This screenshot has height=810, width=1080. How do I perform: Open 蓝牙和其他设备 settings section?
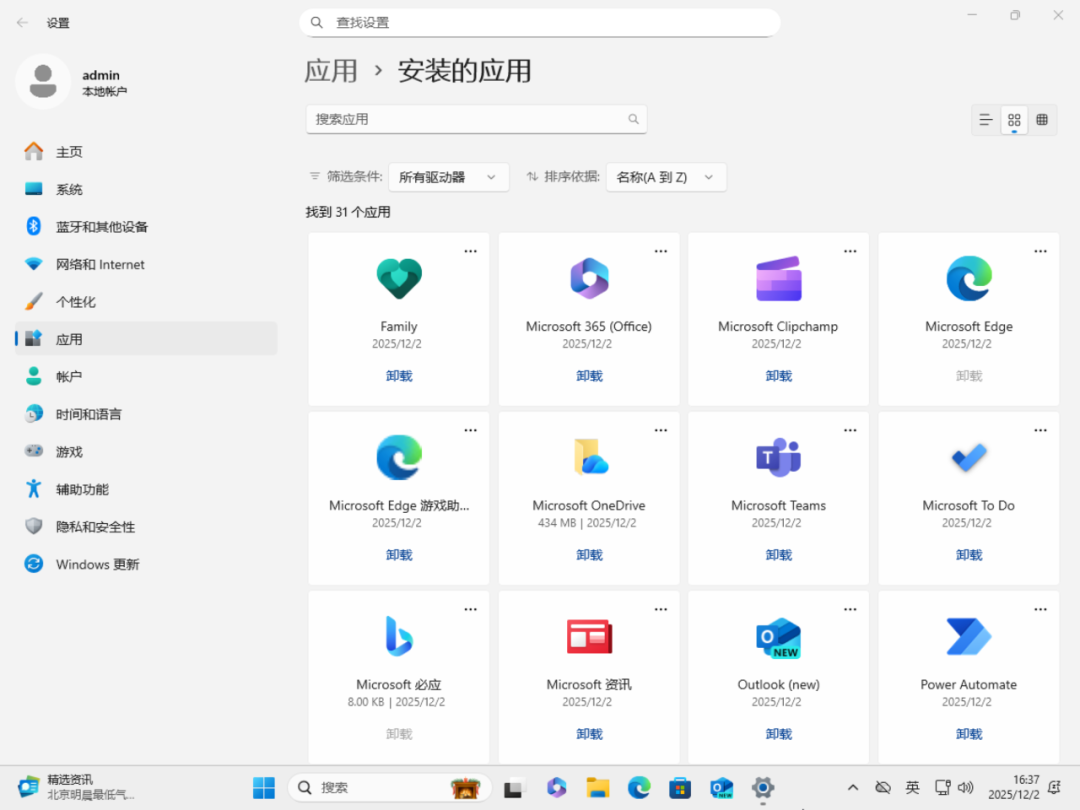pyautogui.click(x=146, y=227)
